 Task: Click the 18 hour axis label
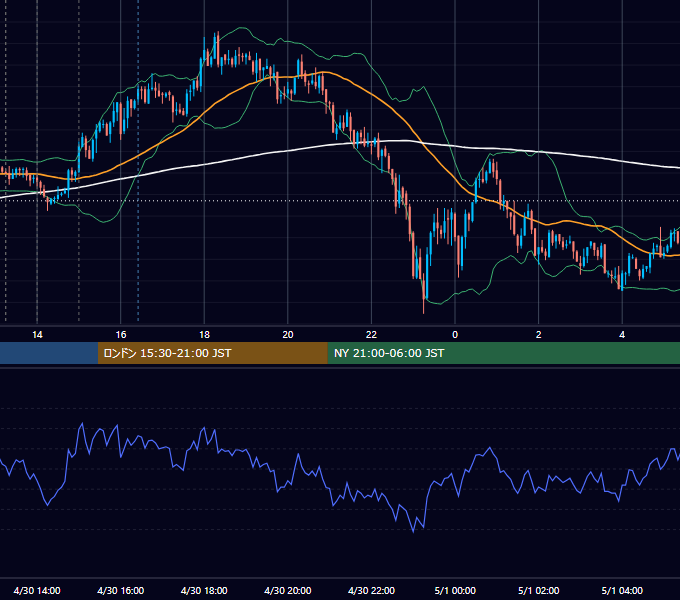click(x=204, y=335)
